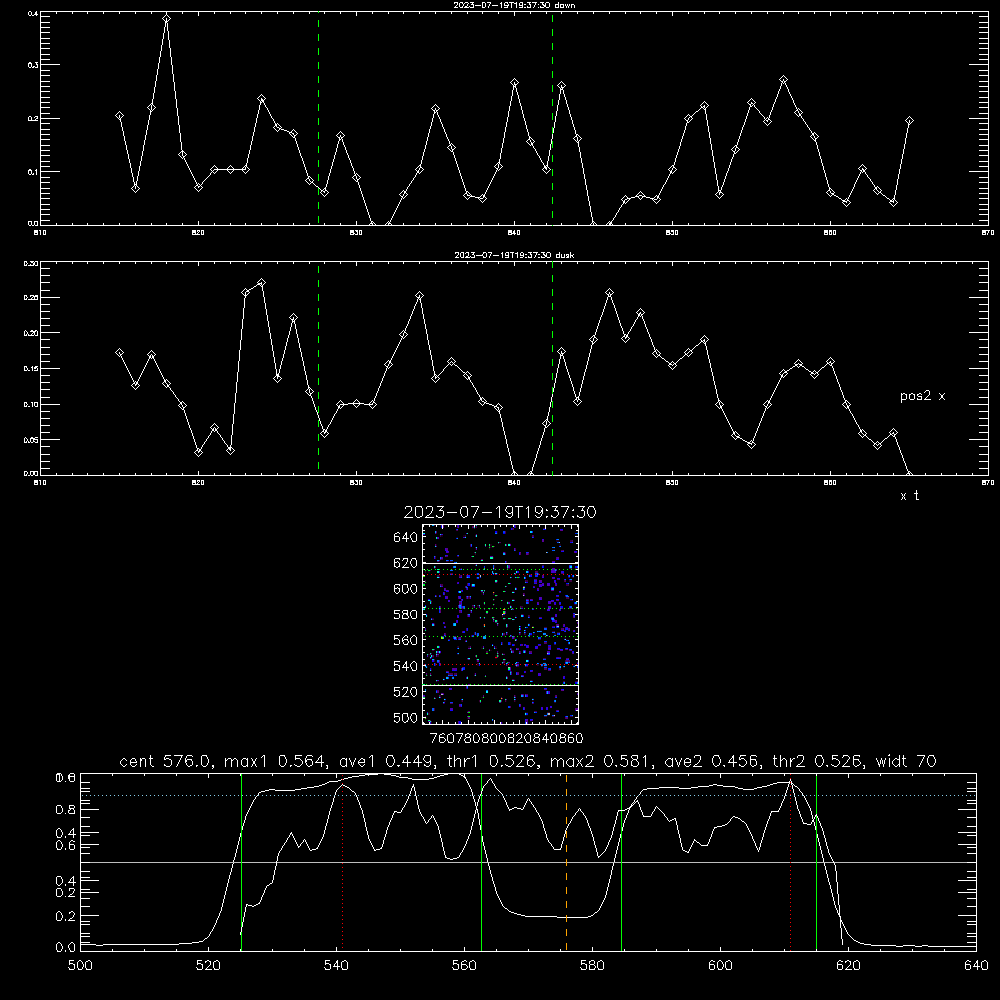This screenshot has width=1000, height=1000.
Task: Click the '500' y-axis label of center image
Action: [406, 718]
